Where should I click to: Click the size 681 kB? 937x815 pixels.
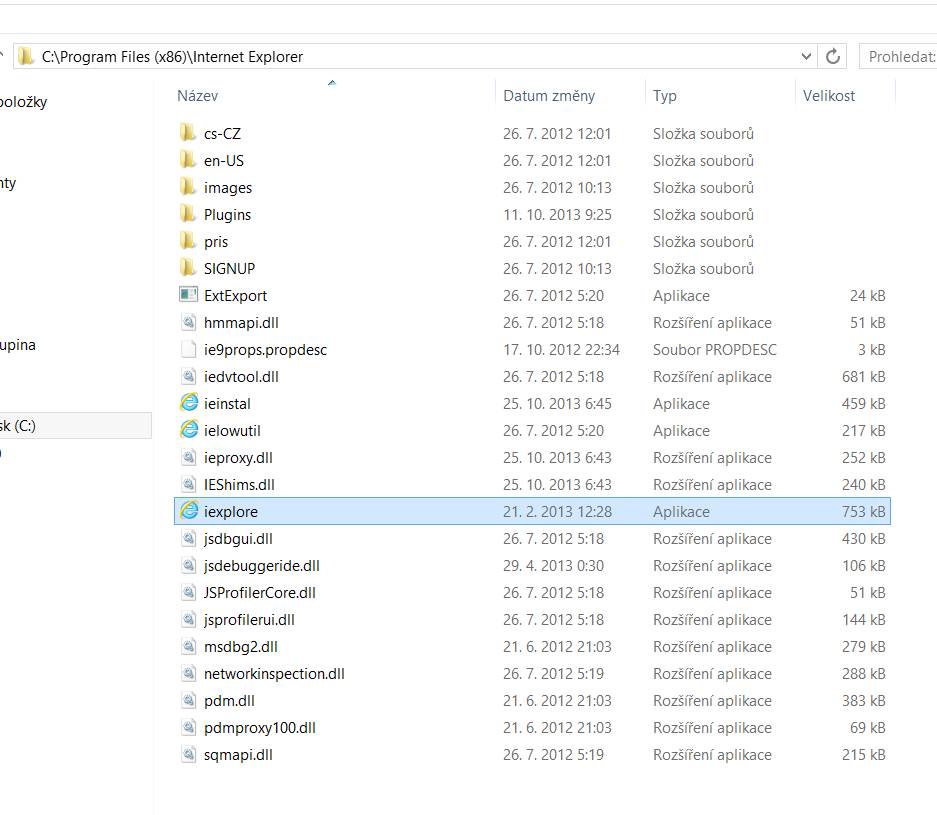pyautogui.click(x=863, y=376)
